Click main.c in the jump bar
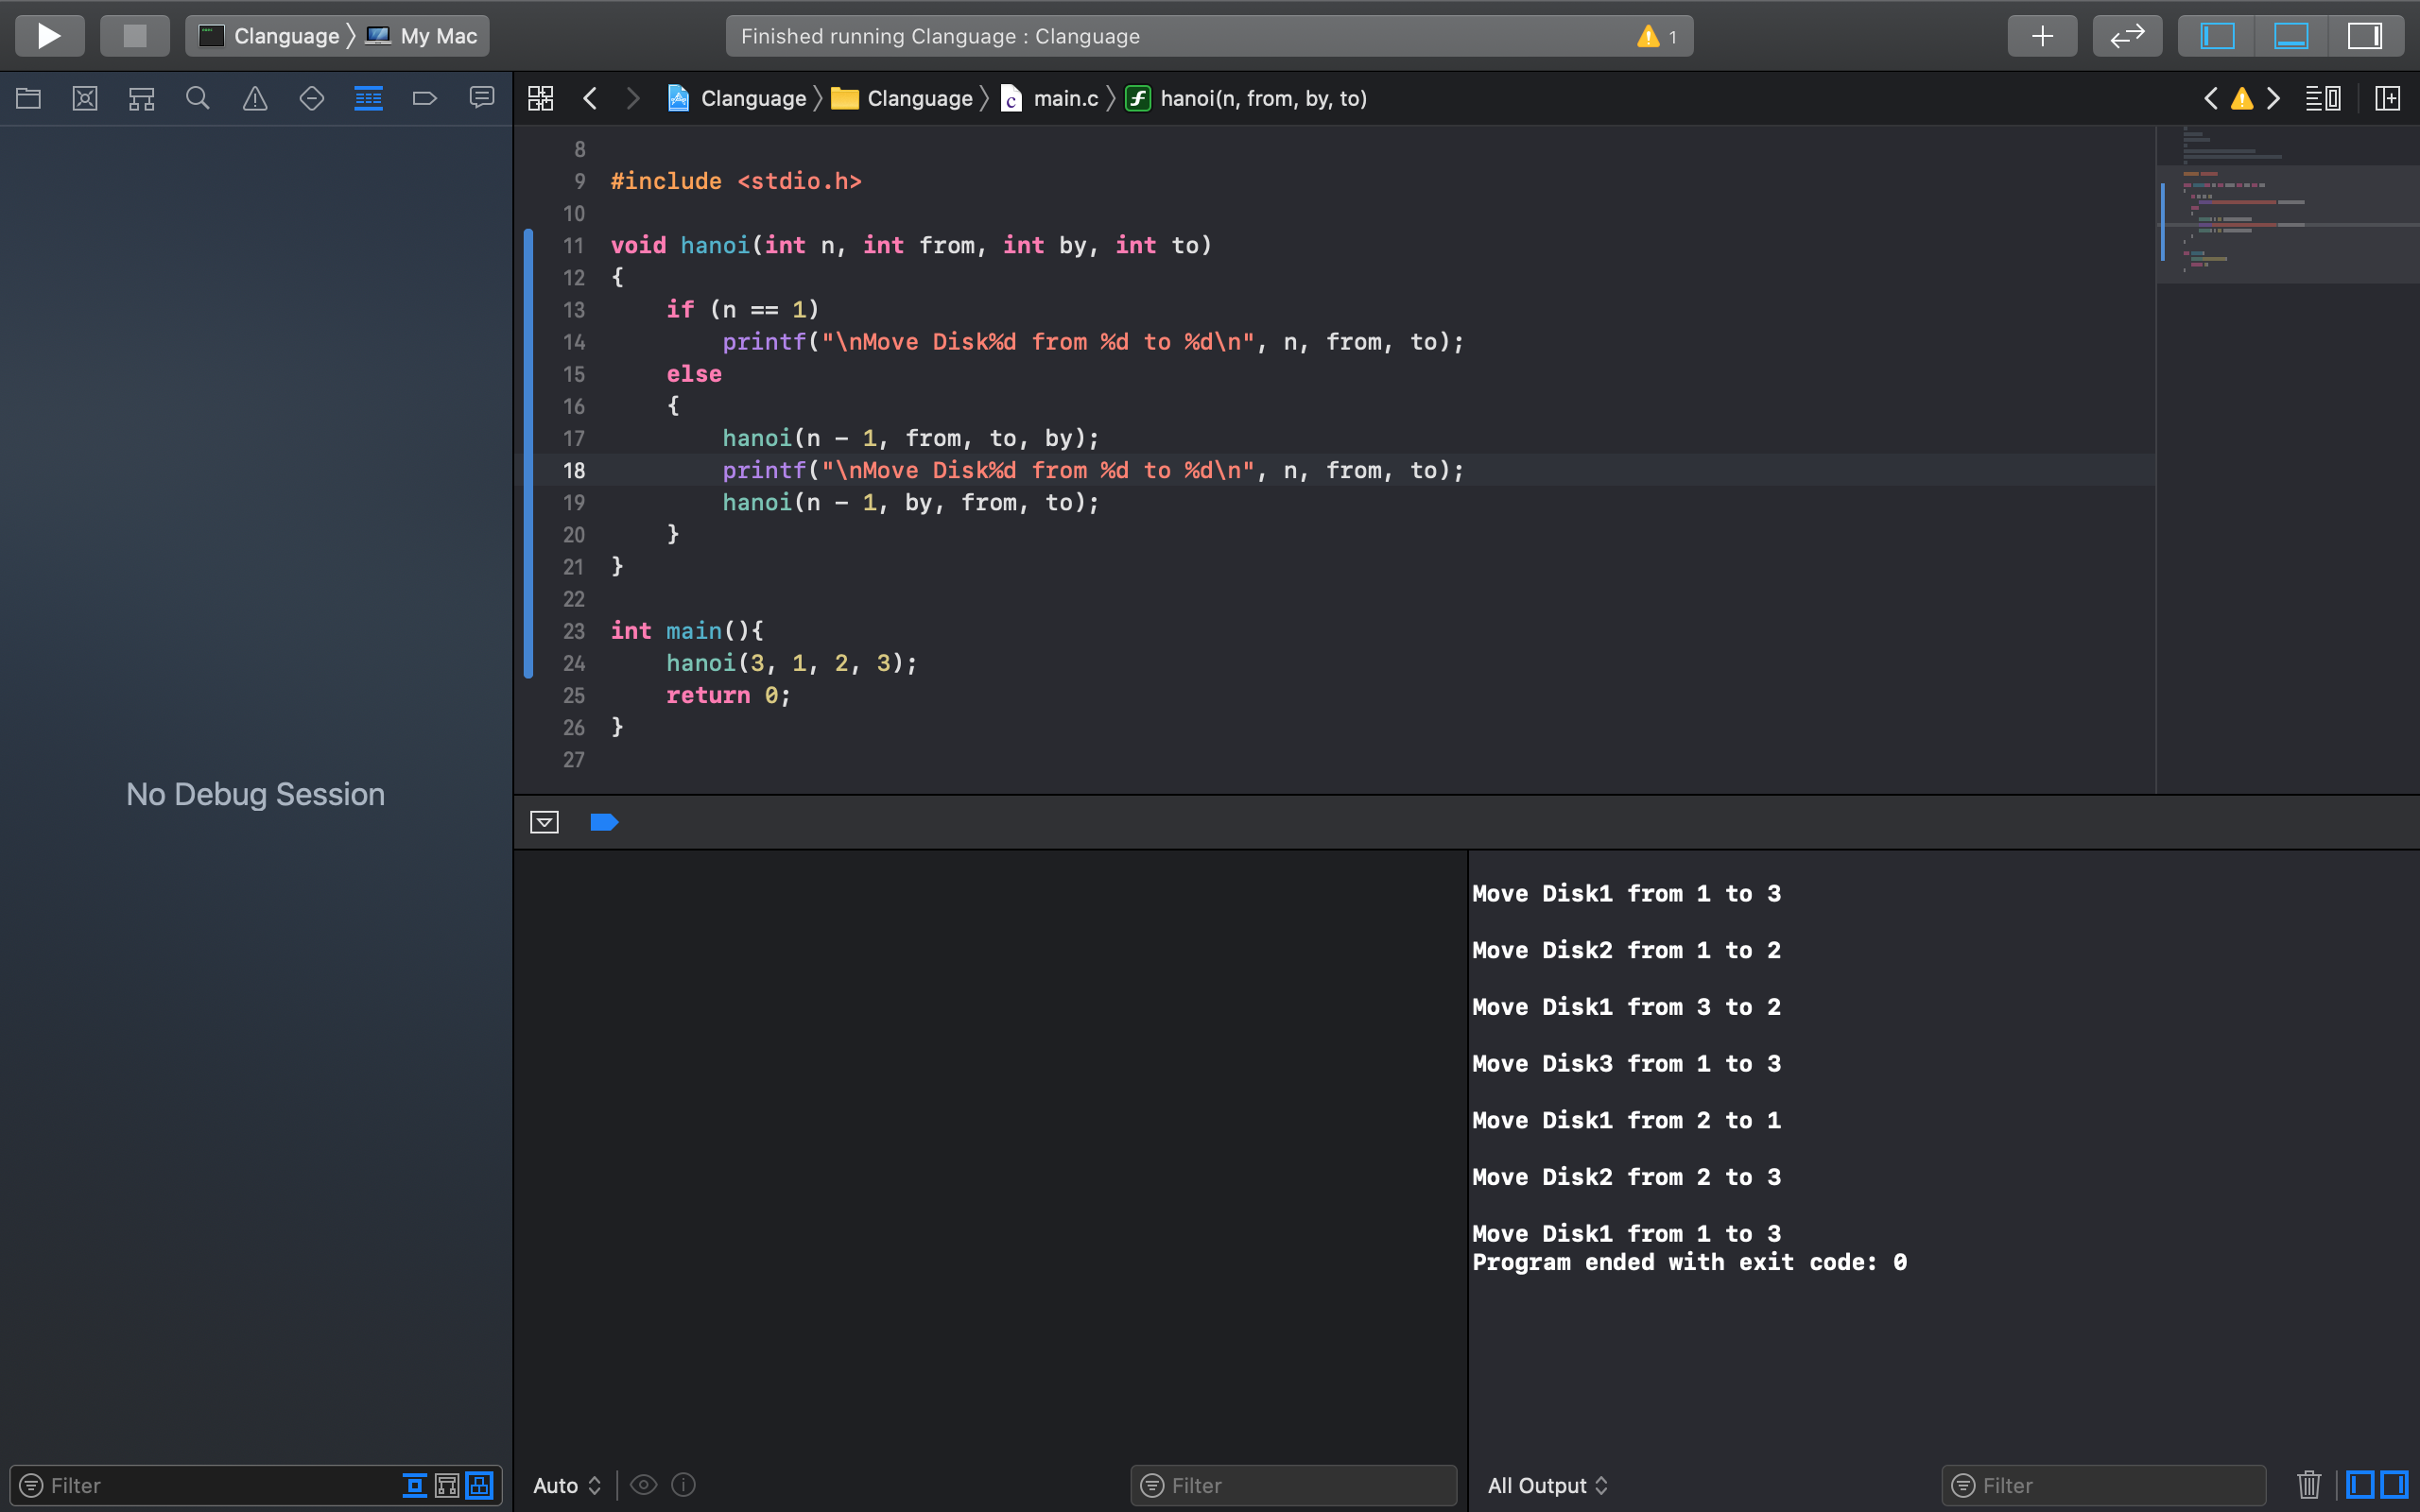The height and width of the screenshot is (1512, 2420). pos(1064,98)
